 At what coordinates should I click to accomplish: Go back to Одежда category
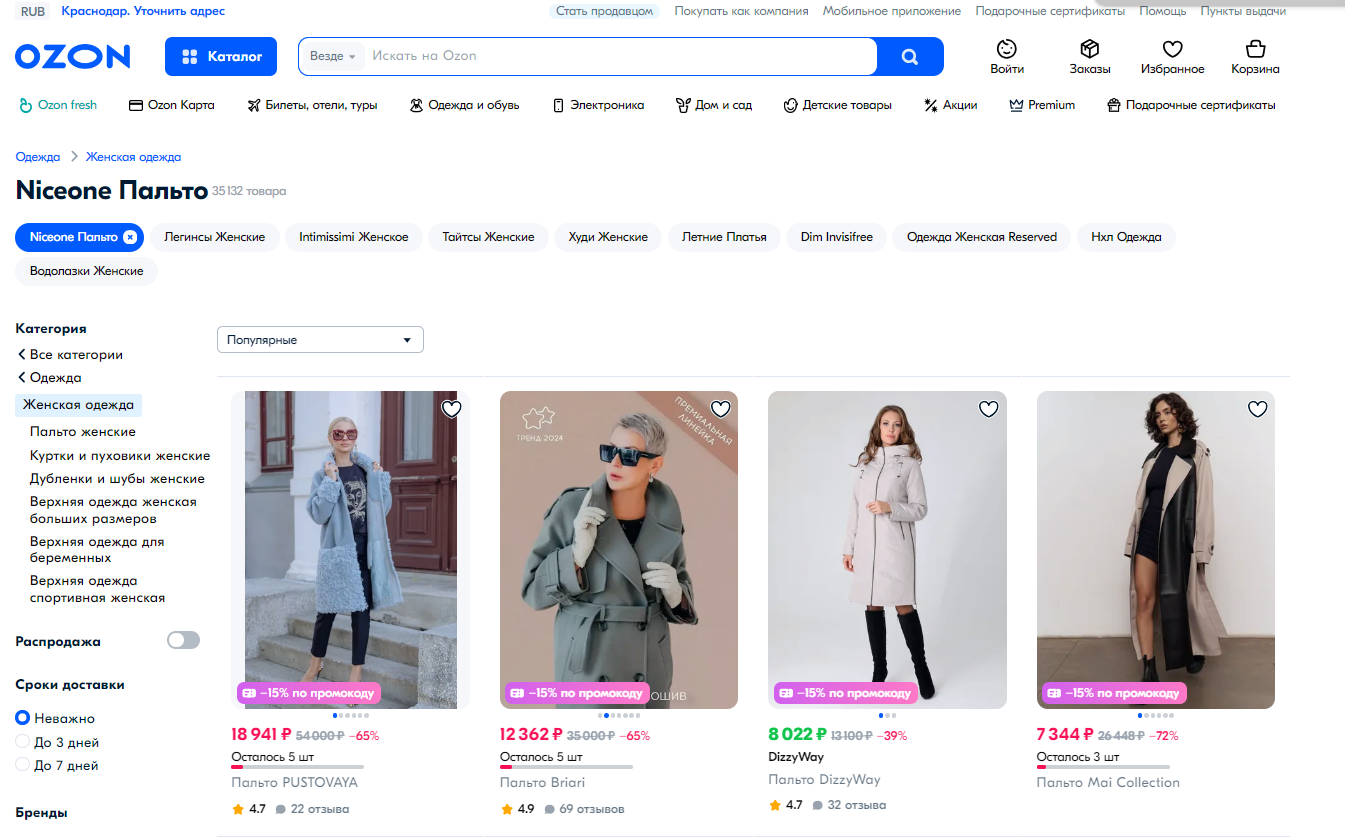tap(50, 378)
